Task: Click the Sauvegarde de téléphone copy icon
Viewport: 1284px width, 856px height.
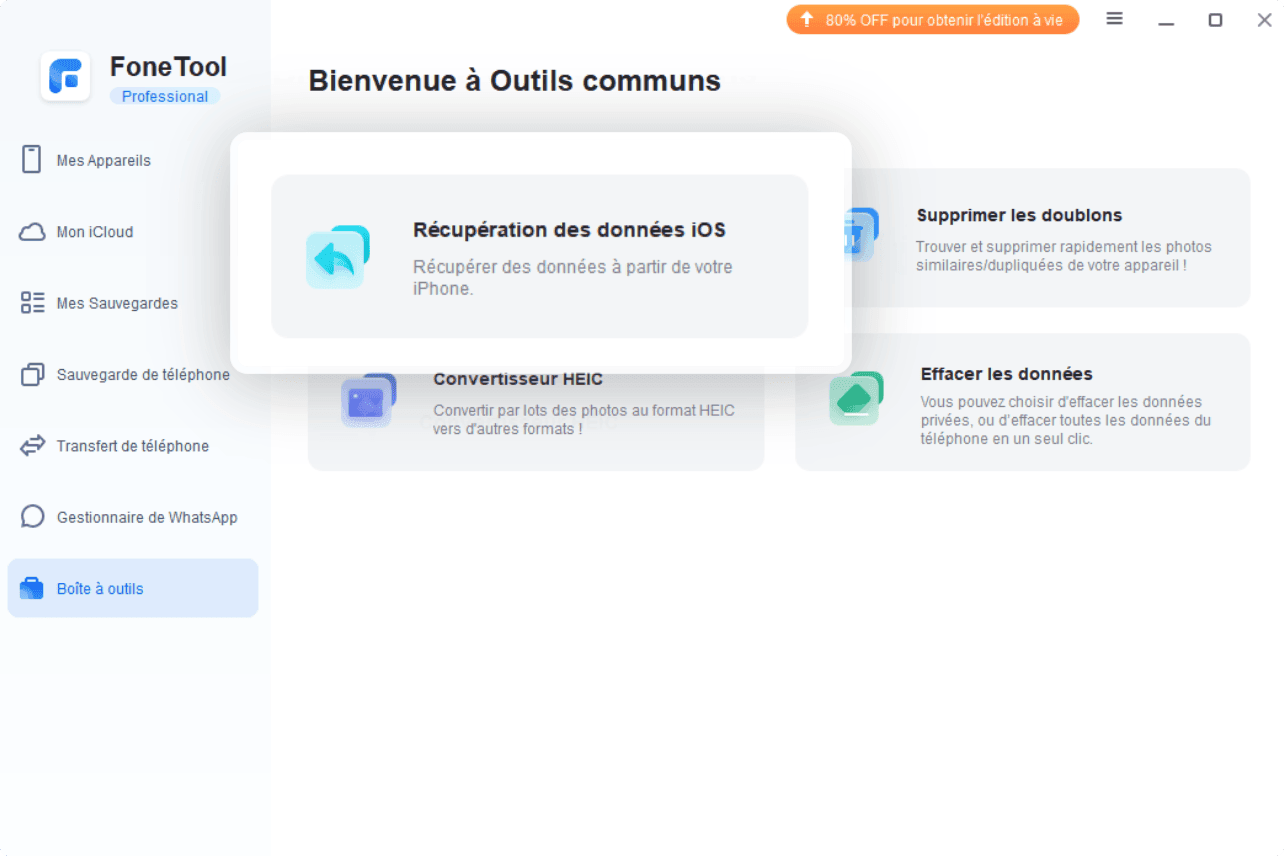Action: pyautogui.click(x=32, y=375)
